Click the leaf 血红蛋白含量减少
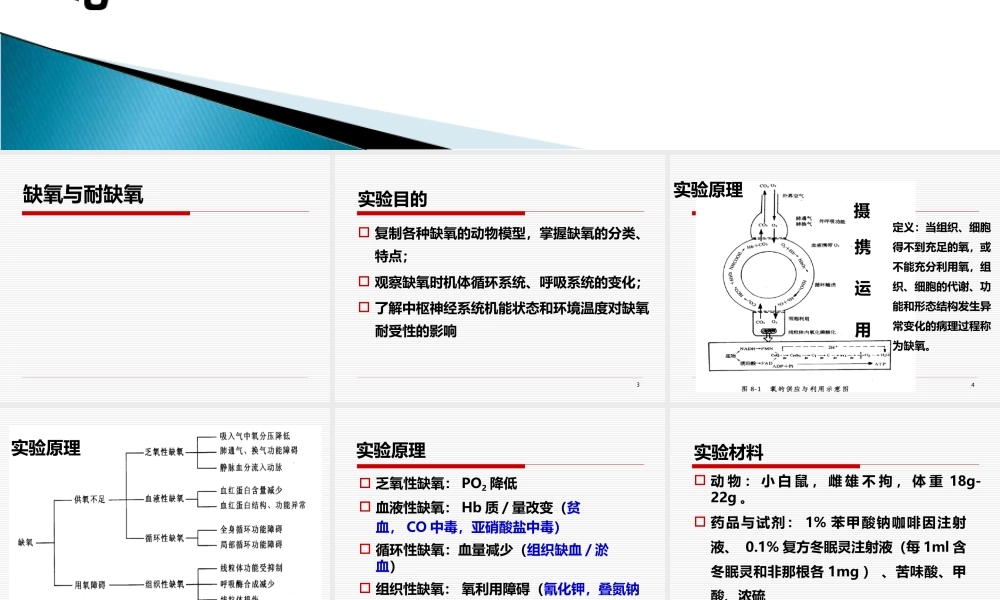The height and width of the screenshot is (600, 1000). pos(251,490)
